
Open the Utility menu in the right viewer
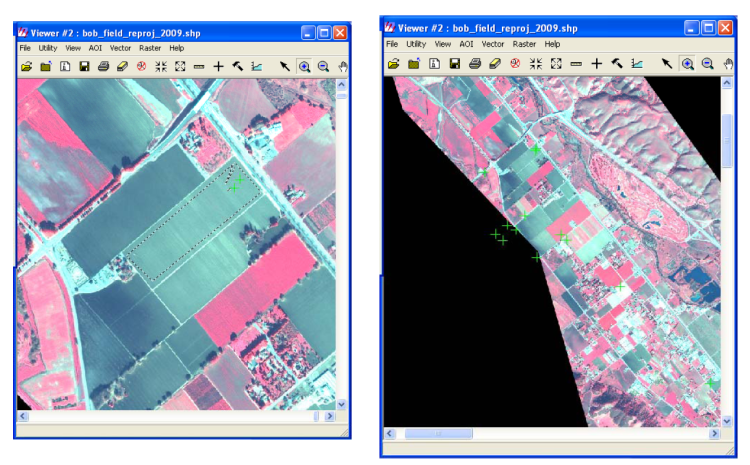coord(416,44)
